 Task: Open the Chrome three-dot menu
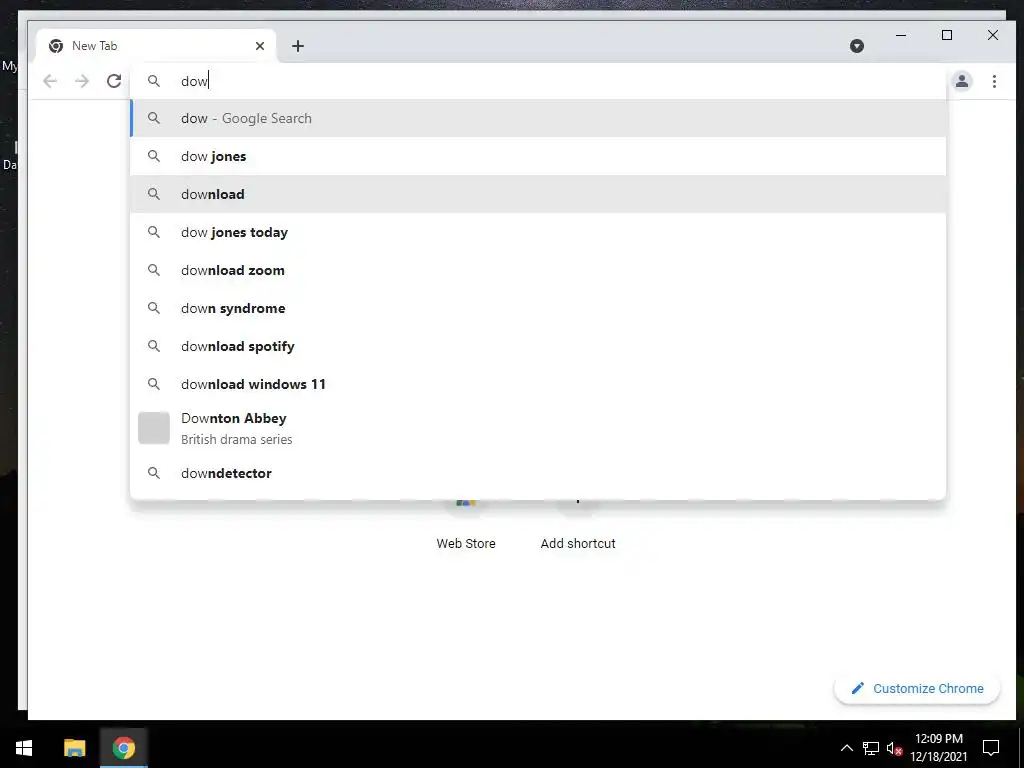coord(994,81)
